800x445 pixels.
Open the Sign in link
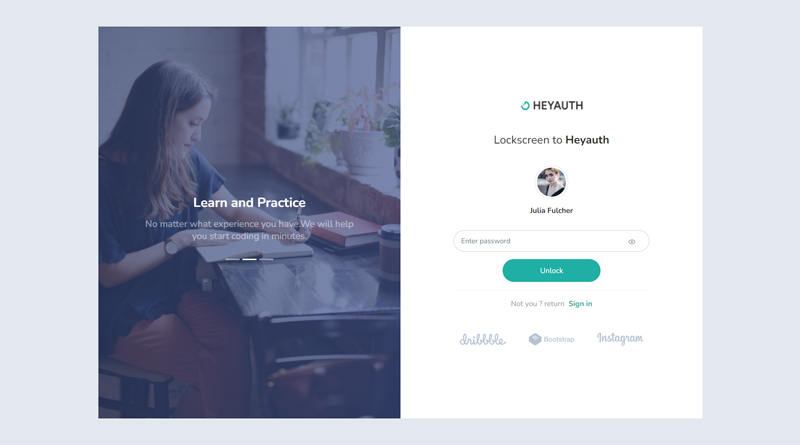(x=580, y=304)
